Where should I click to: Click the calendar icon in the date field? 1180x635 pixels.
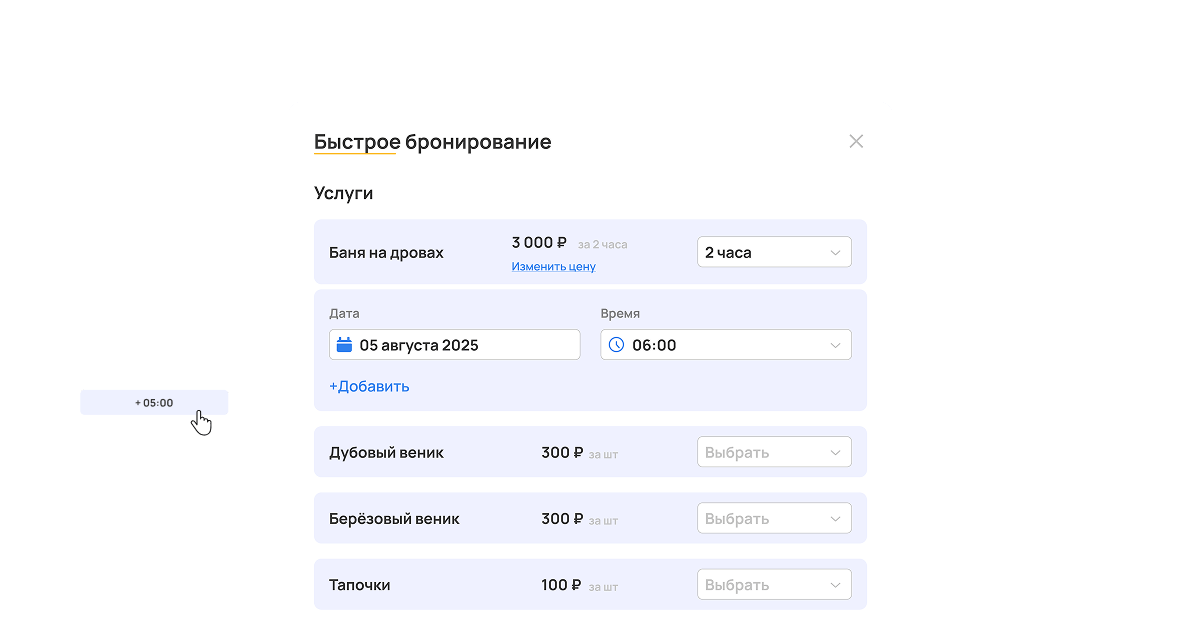tap(344, 344)
